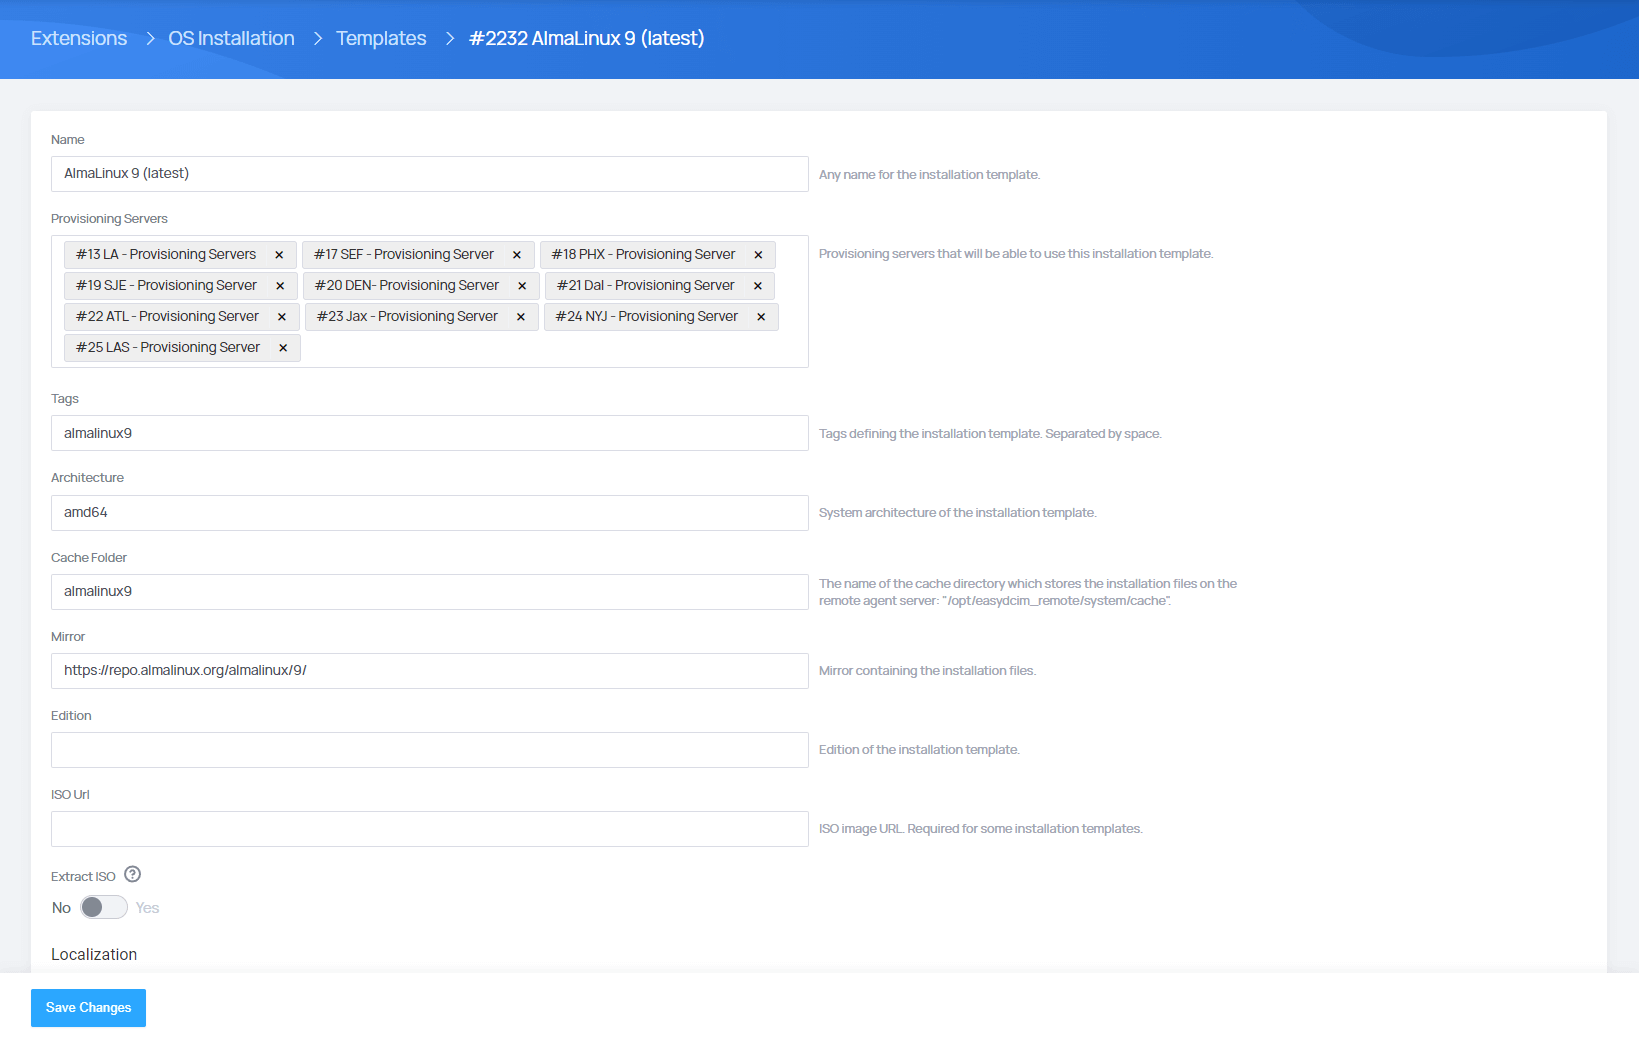Click the 'No' label beside Extract ISO
Screen dimensions: 1639x1043
point(61,908)
